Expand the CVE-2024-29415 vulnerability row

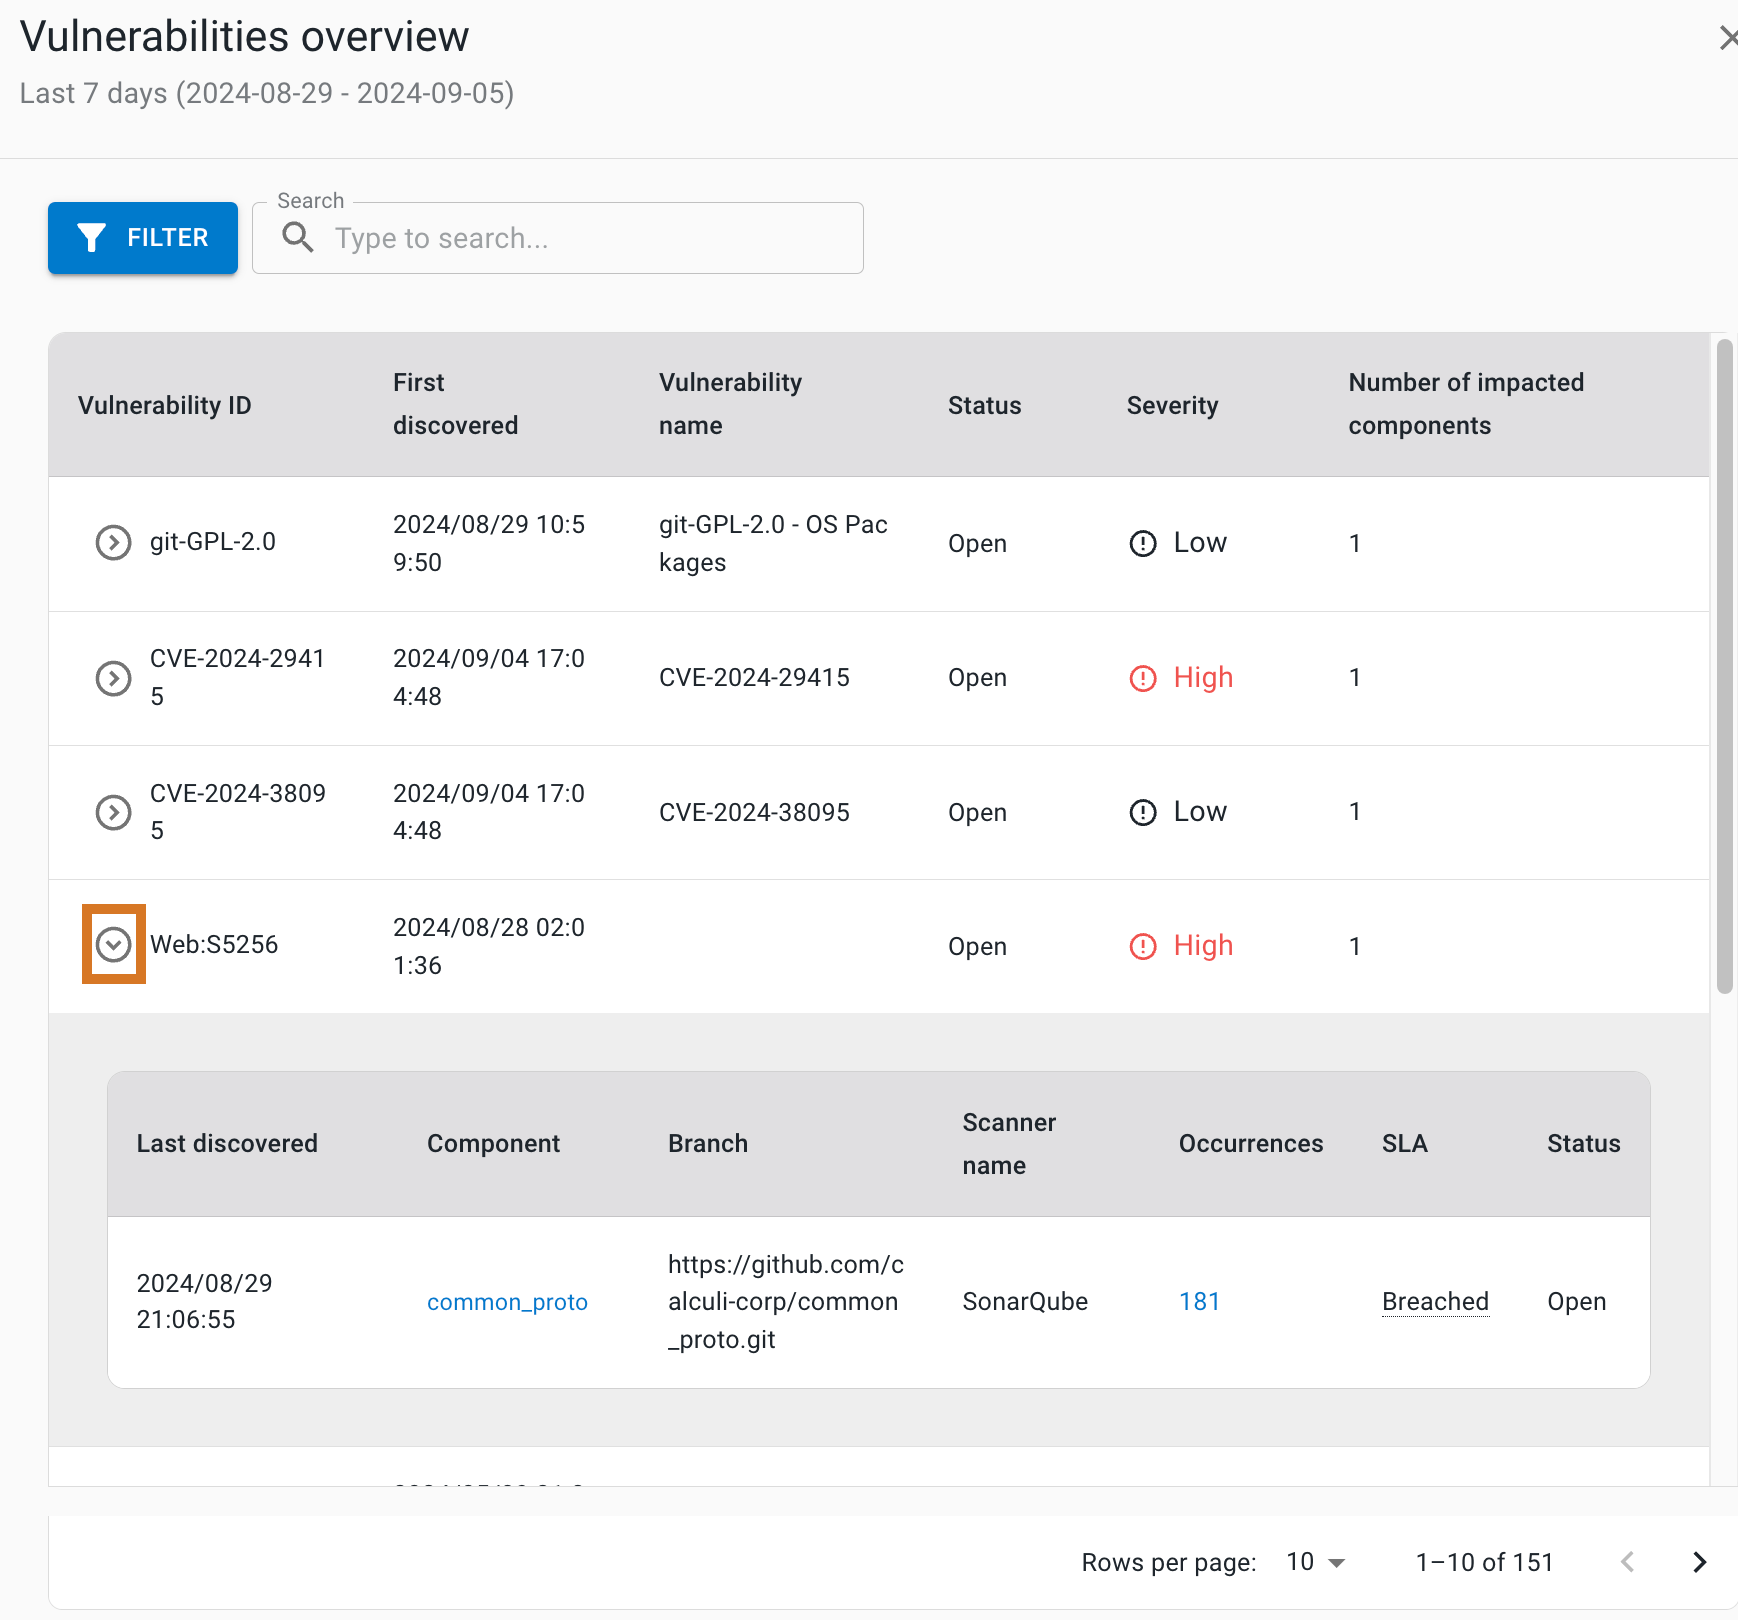pyautogui.click(x=113, y=678)
